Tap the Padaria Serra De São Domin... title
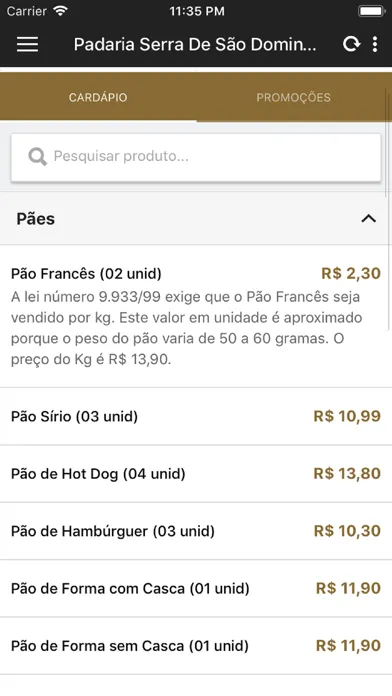 point(195,44)
